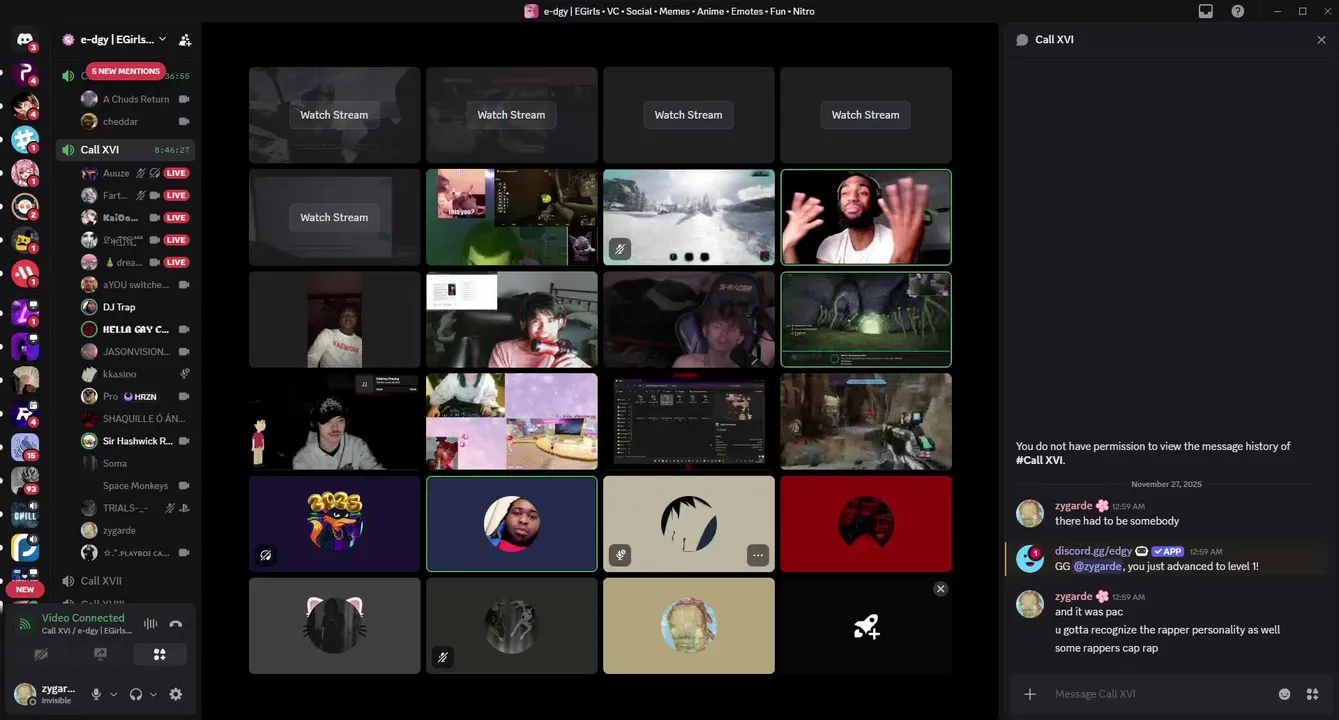Disconnect from call with hang-up icon
This screenshot has width=1339, height=720.
(x=176, y=624)
